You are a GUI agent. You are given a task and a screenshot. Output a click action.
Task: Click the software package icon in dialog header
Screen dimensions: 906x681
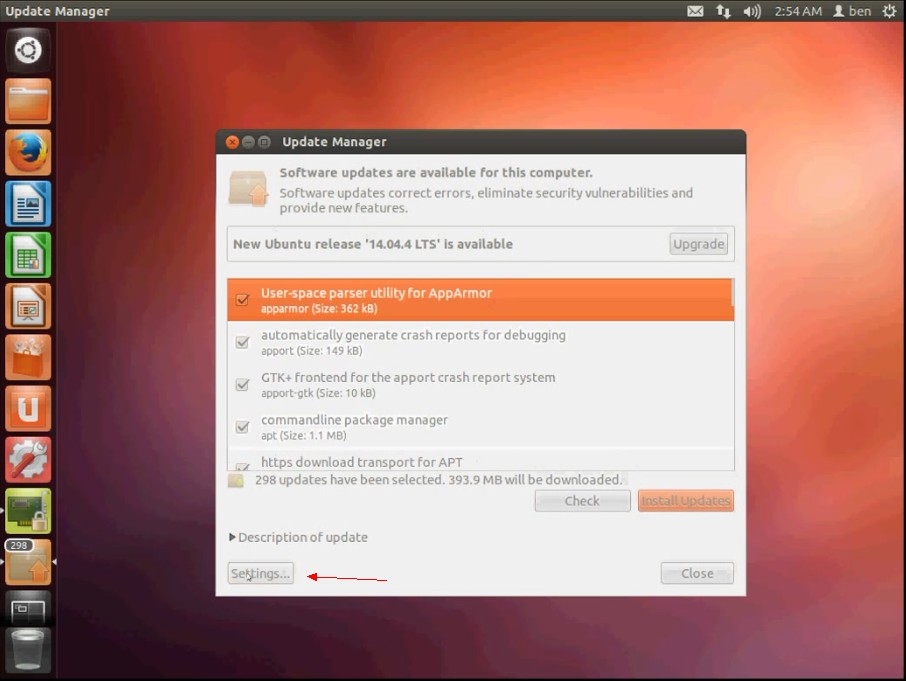248,188
